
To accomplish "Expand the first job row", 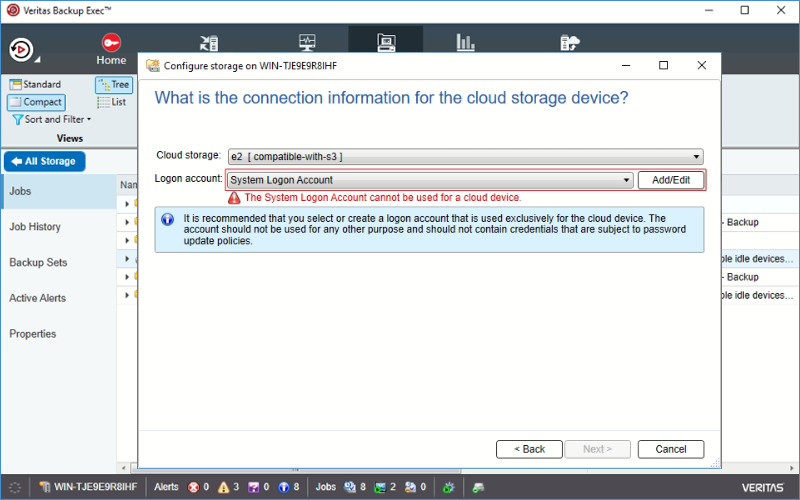I will pyautogui.click(x=127, y=204).
